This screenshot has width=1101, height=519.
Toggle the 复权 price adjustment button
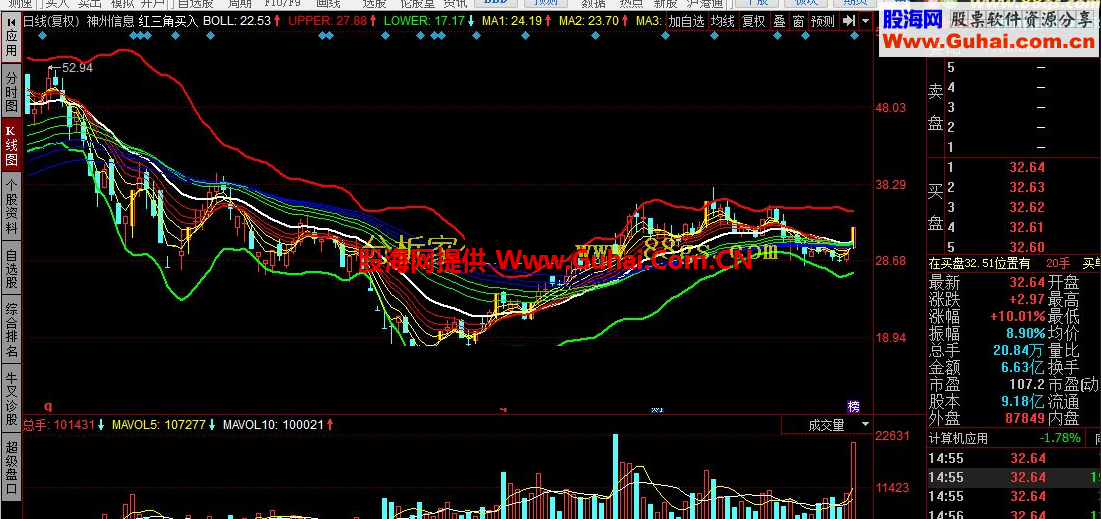pyautogui.click(x=754, y=21)
